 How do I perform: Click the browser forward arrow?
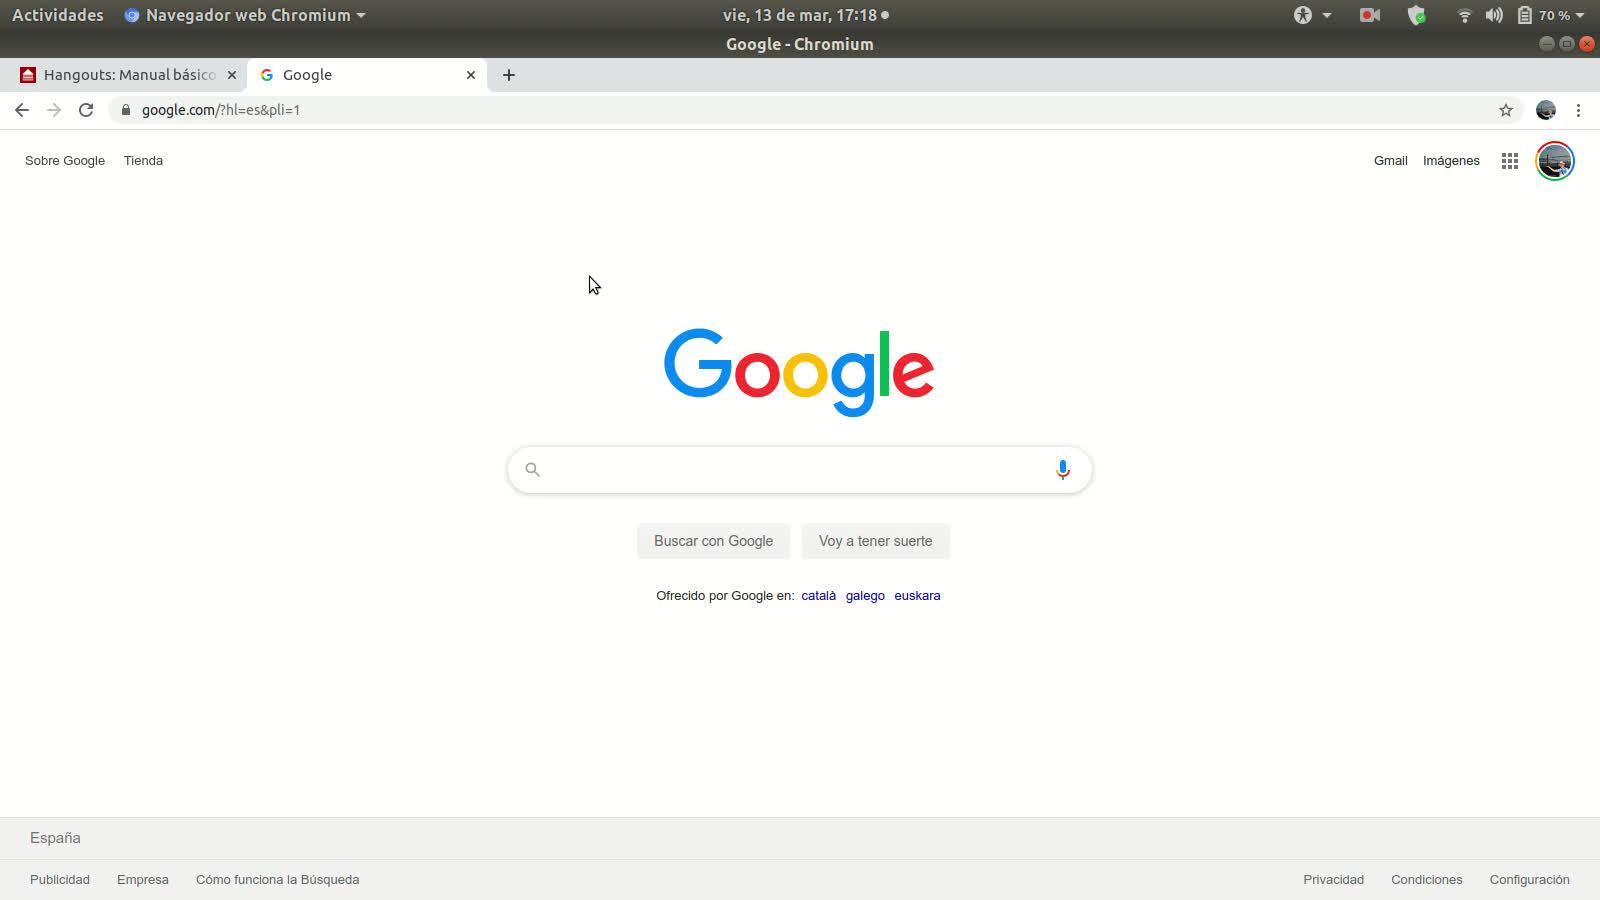click(54, 110)
